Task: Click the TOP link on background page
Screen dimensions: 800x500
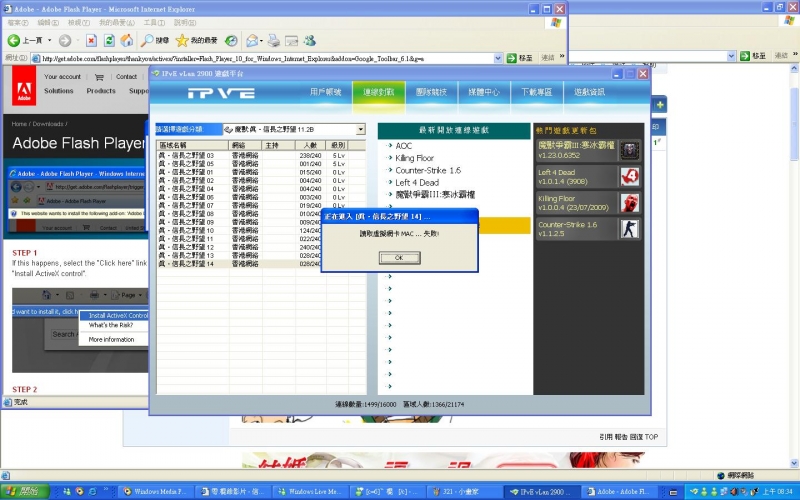Action: click(x=652, y=437)
